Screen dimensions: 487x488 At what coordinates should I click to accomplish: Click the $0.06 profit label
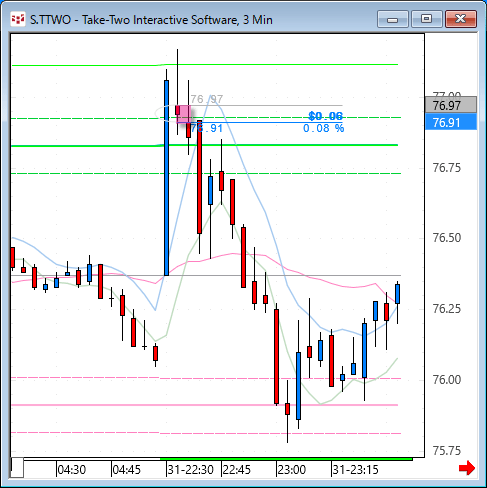click(325, 116)
